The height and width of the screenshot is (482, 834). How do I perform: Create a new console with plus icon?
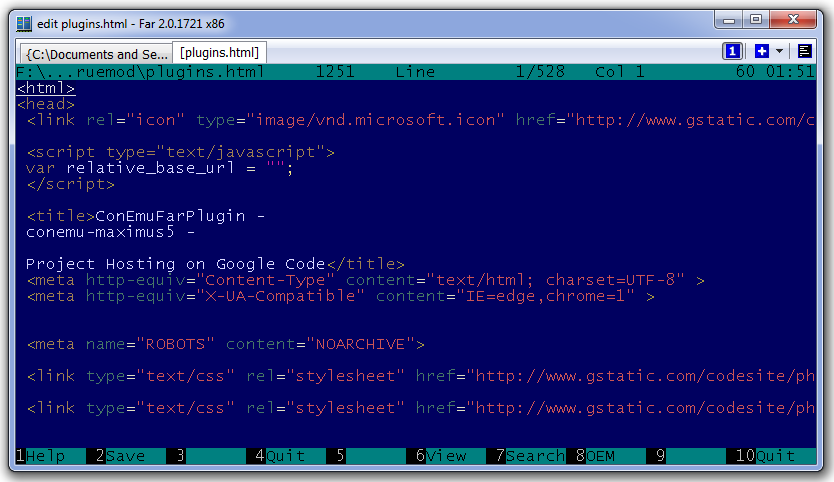point(762,51)
